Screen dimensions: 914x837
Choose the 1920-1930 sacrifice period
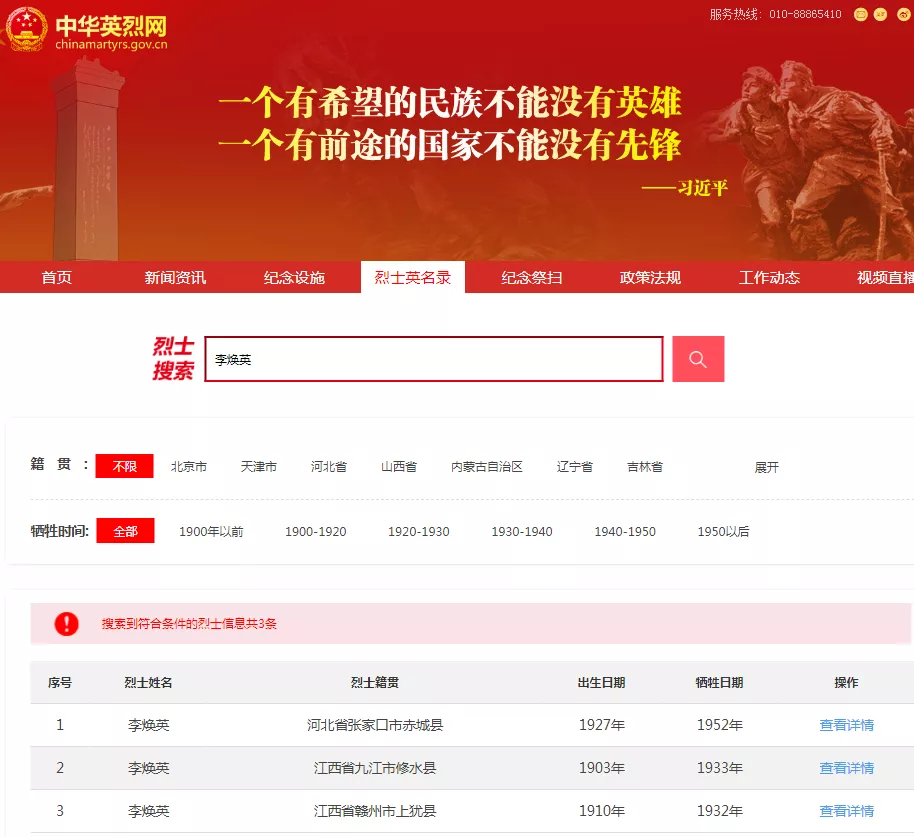click(x=418, y=532)
